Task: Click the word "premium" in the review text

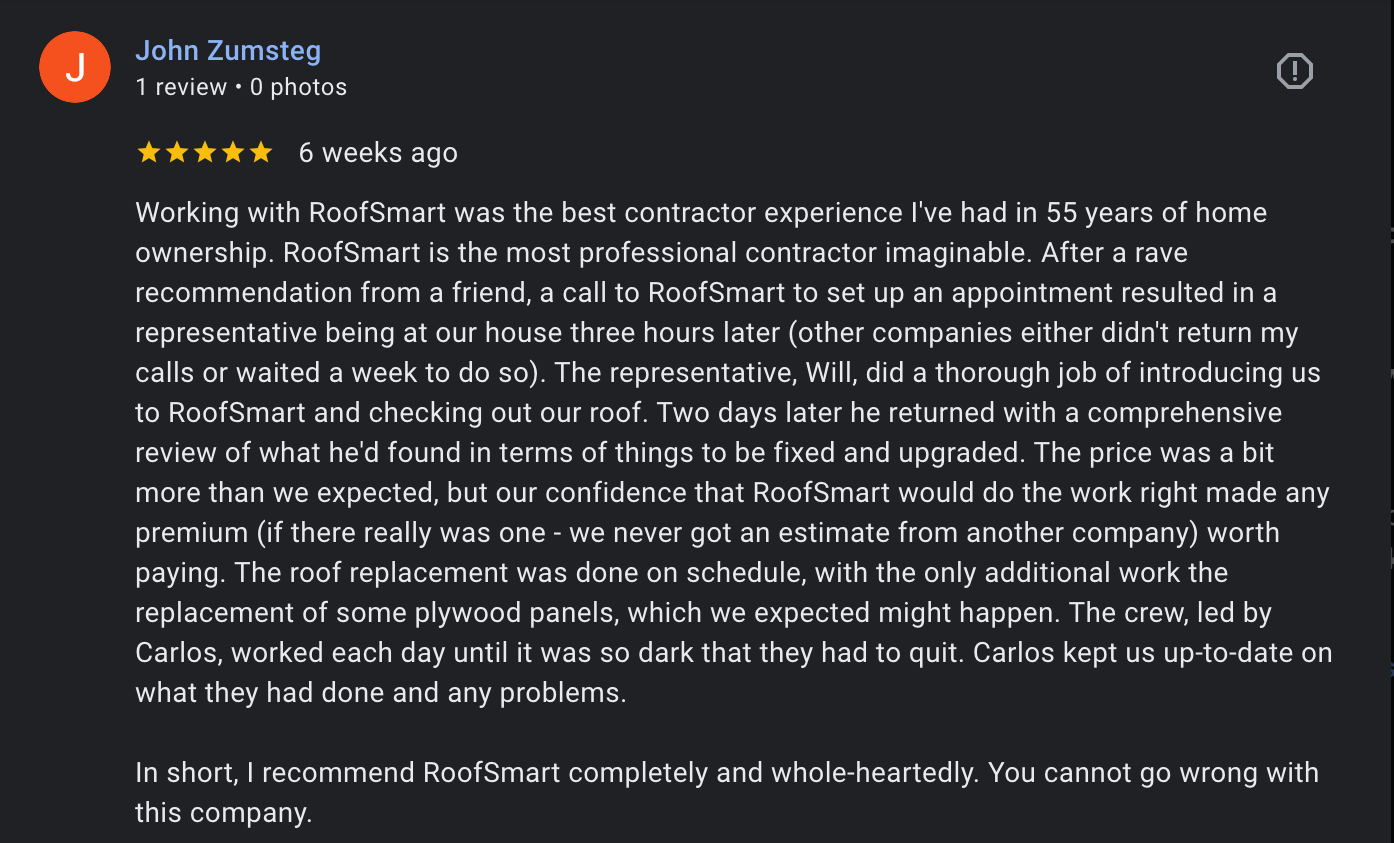Action: [192, 533]
